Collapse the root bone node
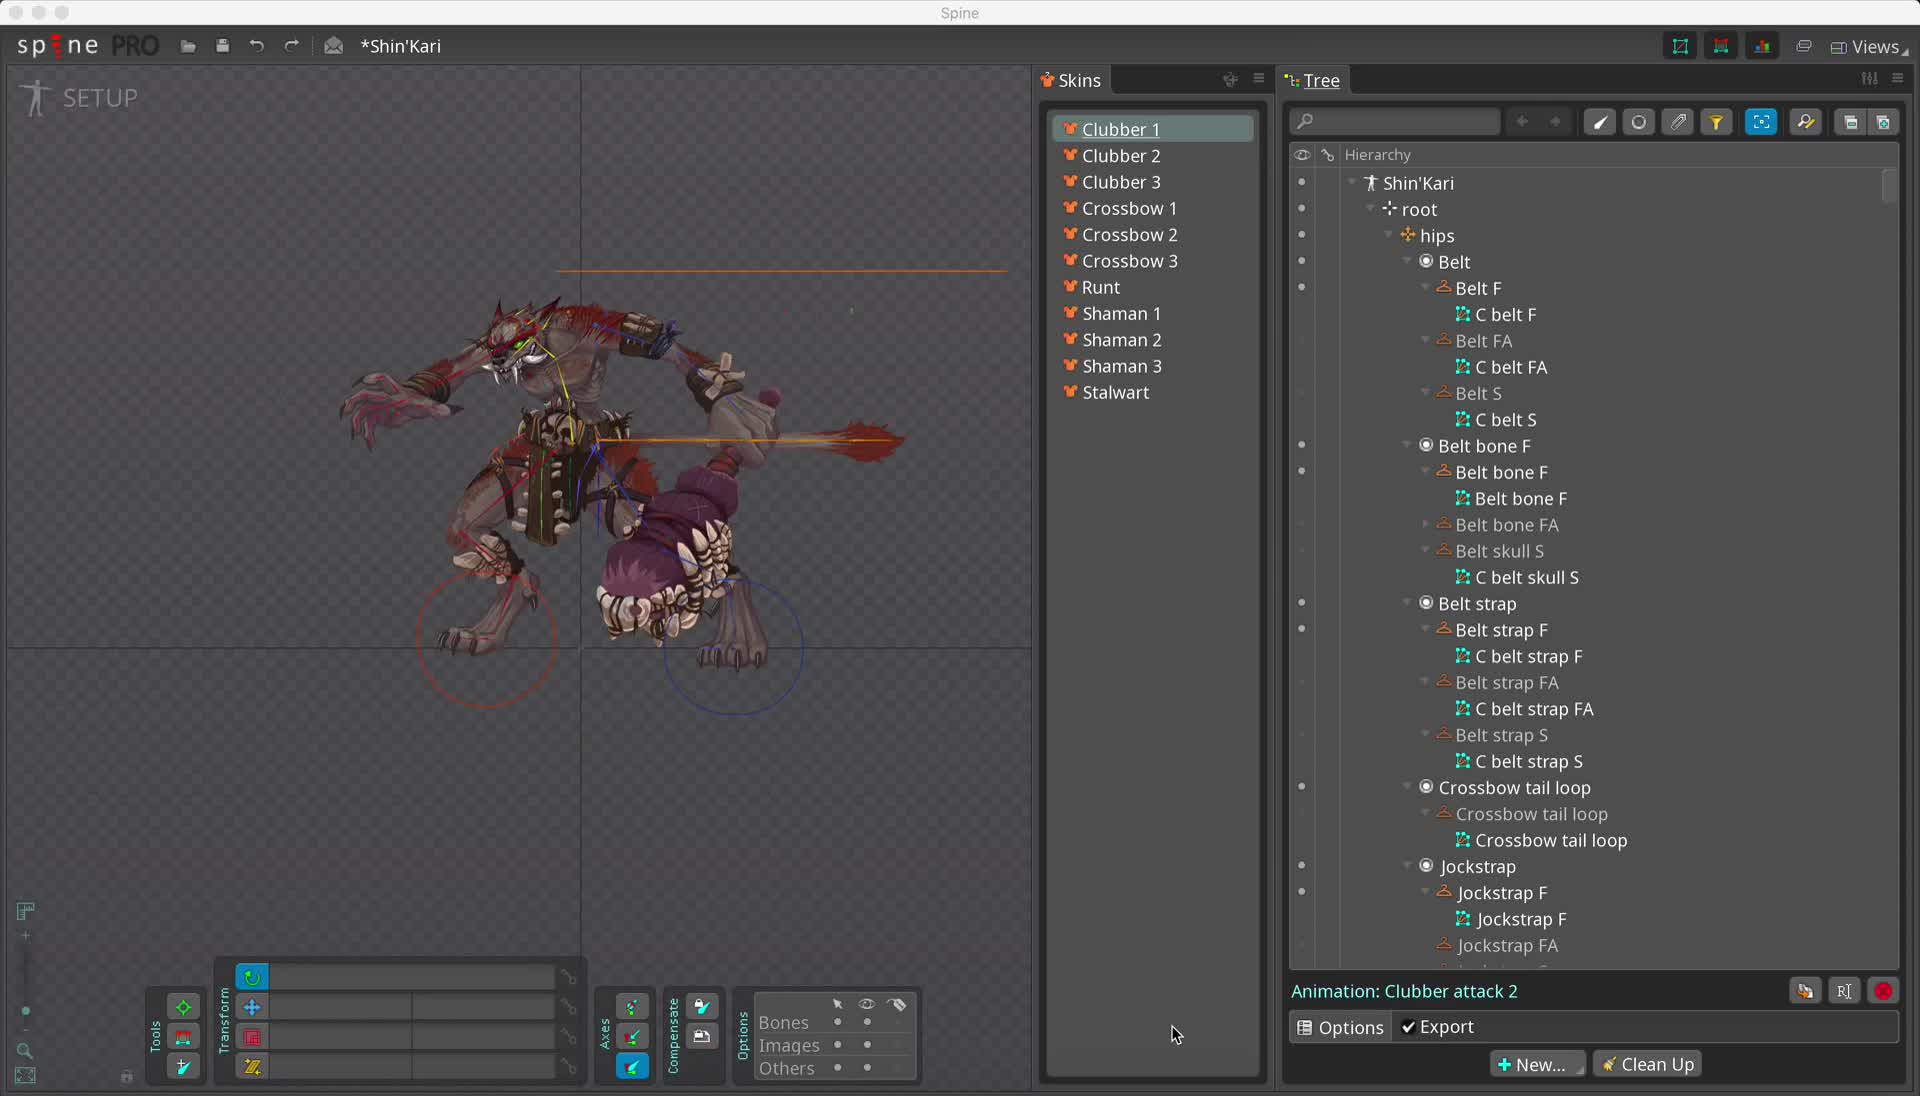The width and height of the screenshot is (1920, 1096). point(1370,209)
